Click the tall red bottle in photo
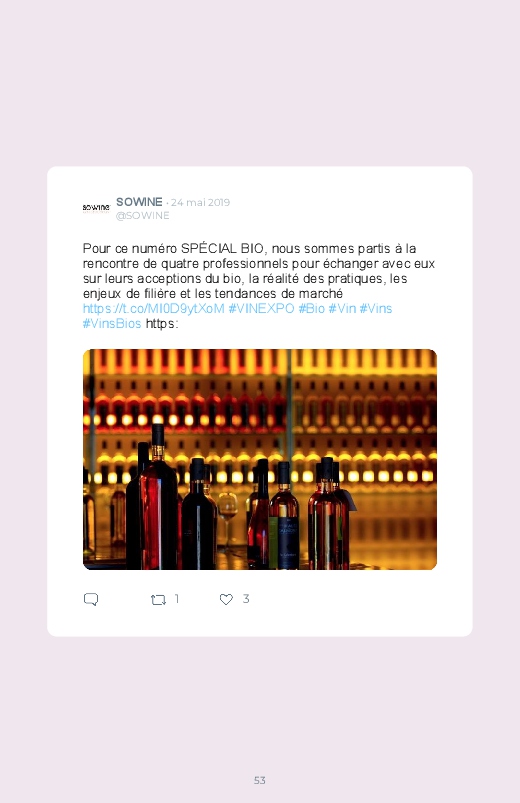 (x=158, y=499)
